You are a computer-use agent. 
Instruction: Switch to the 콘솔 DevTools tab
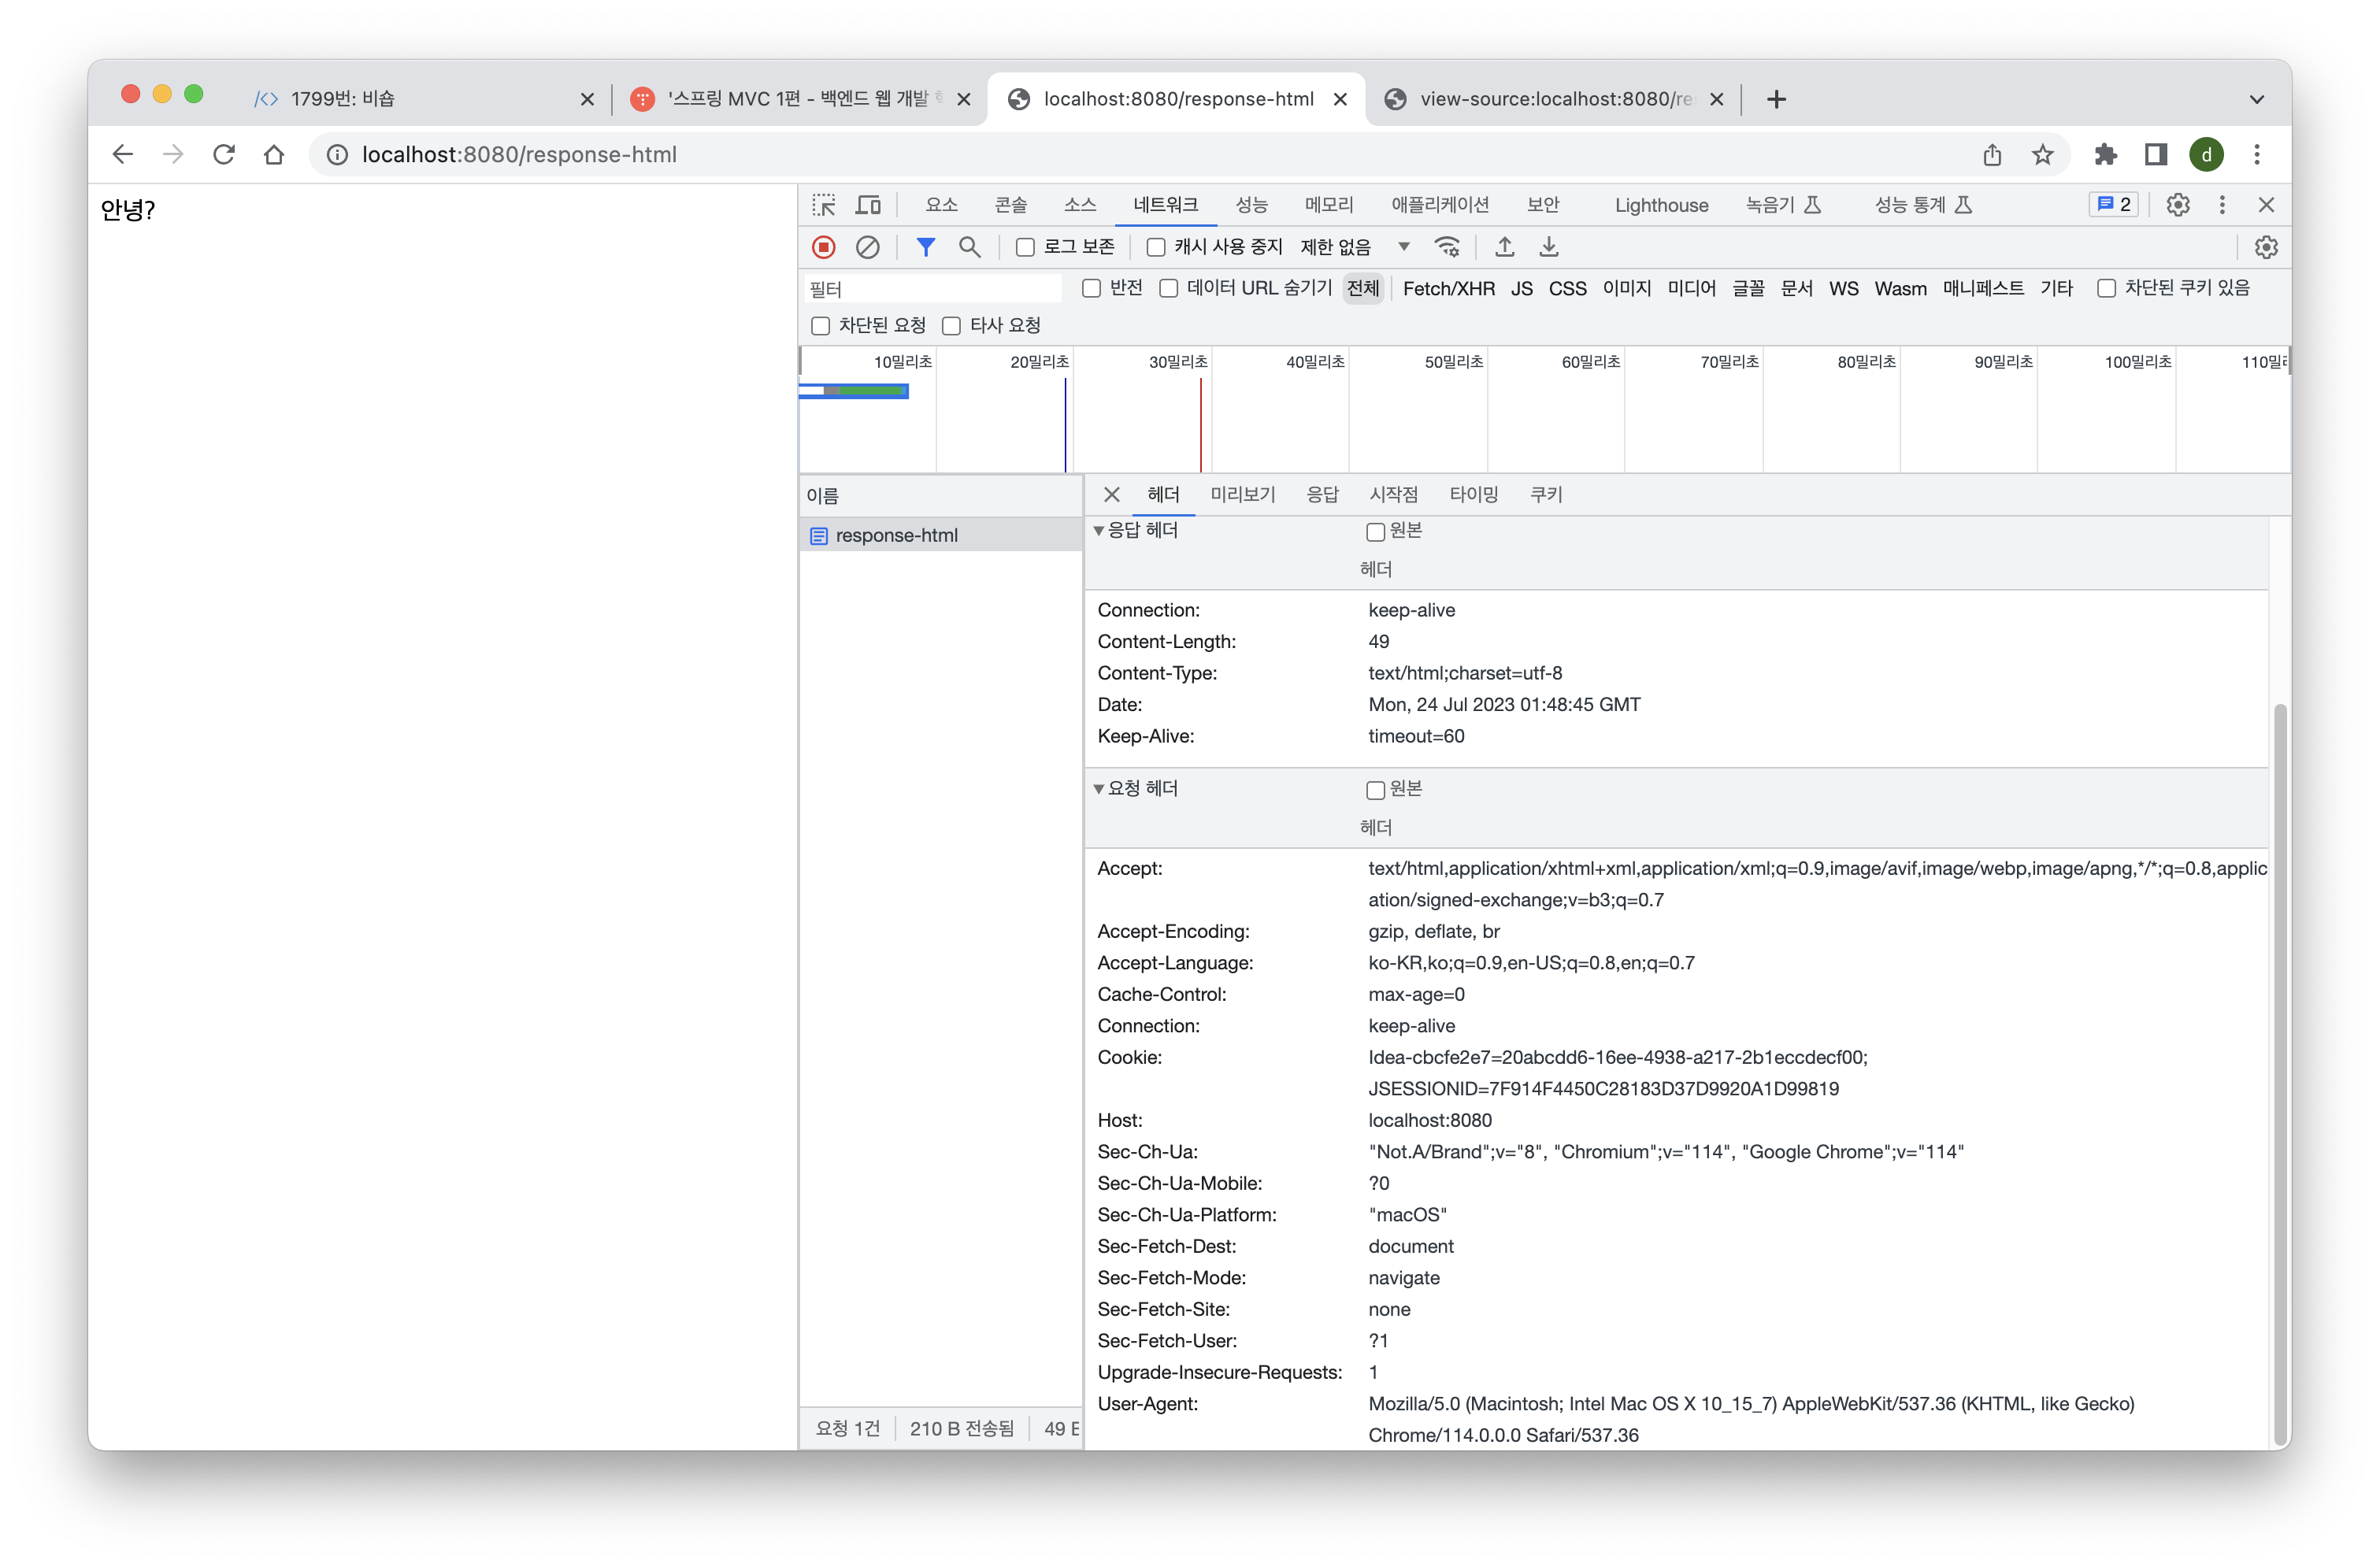click(x=1010, y=205)
